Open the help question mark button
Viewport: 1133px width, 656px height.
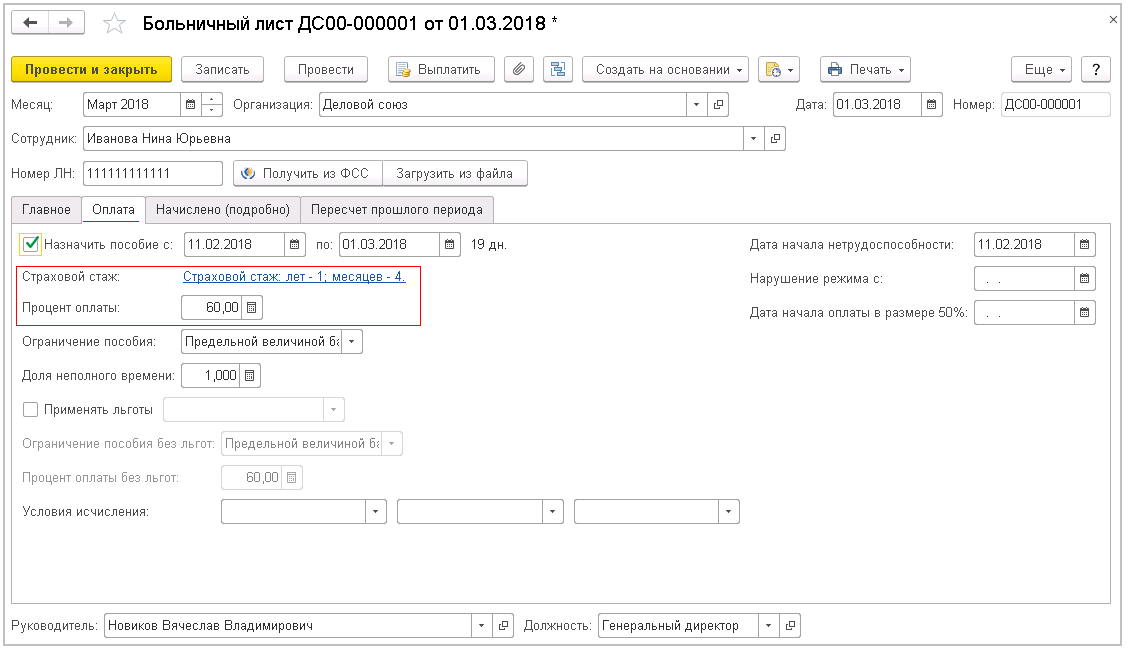(1096, 69)
